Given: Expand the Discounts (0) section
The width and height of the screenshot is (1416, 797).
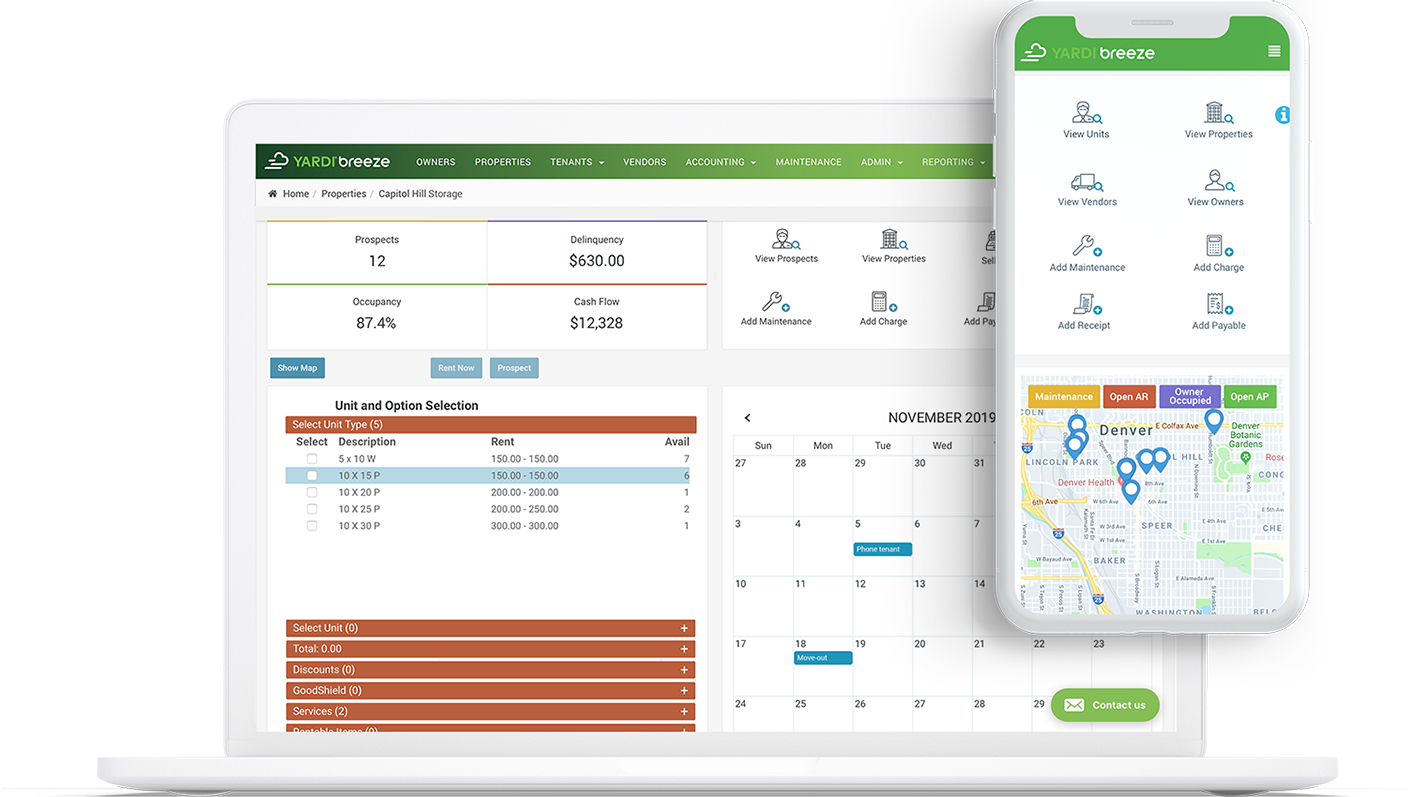Looking at the screenshot, I should (x=490, y=670).
